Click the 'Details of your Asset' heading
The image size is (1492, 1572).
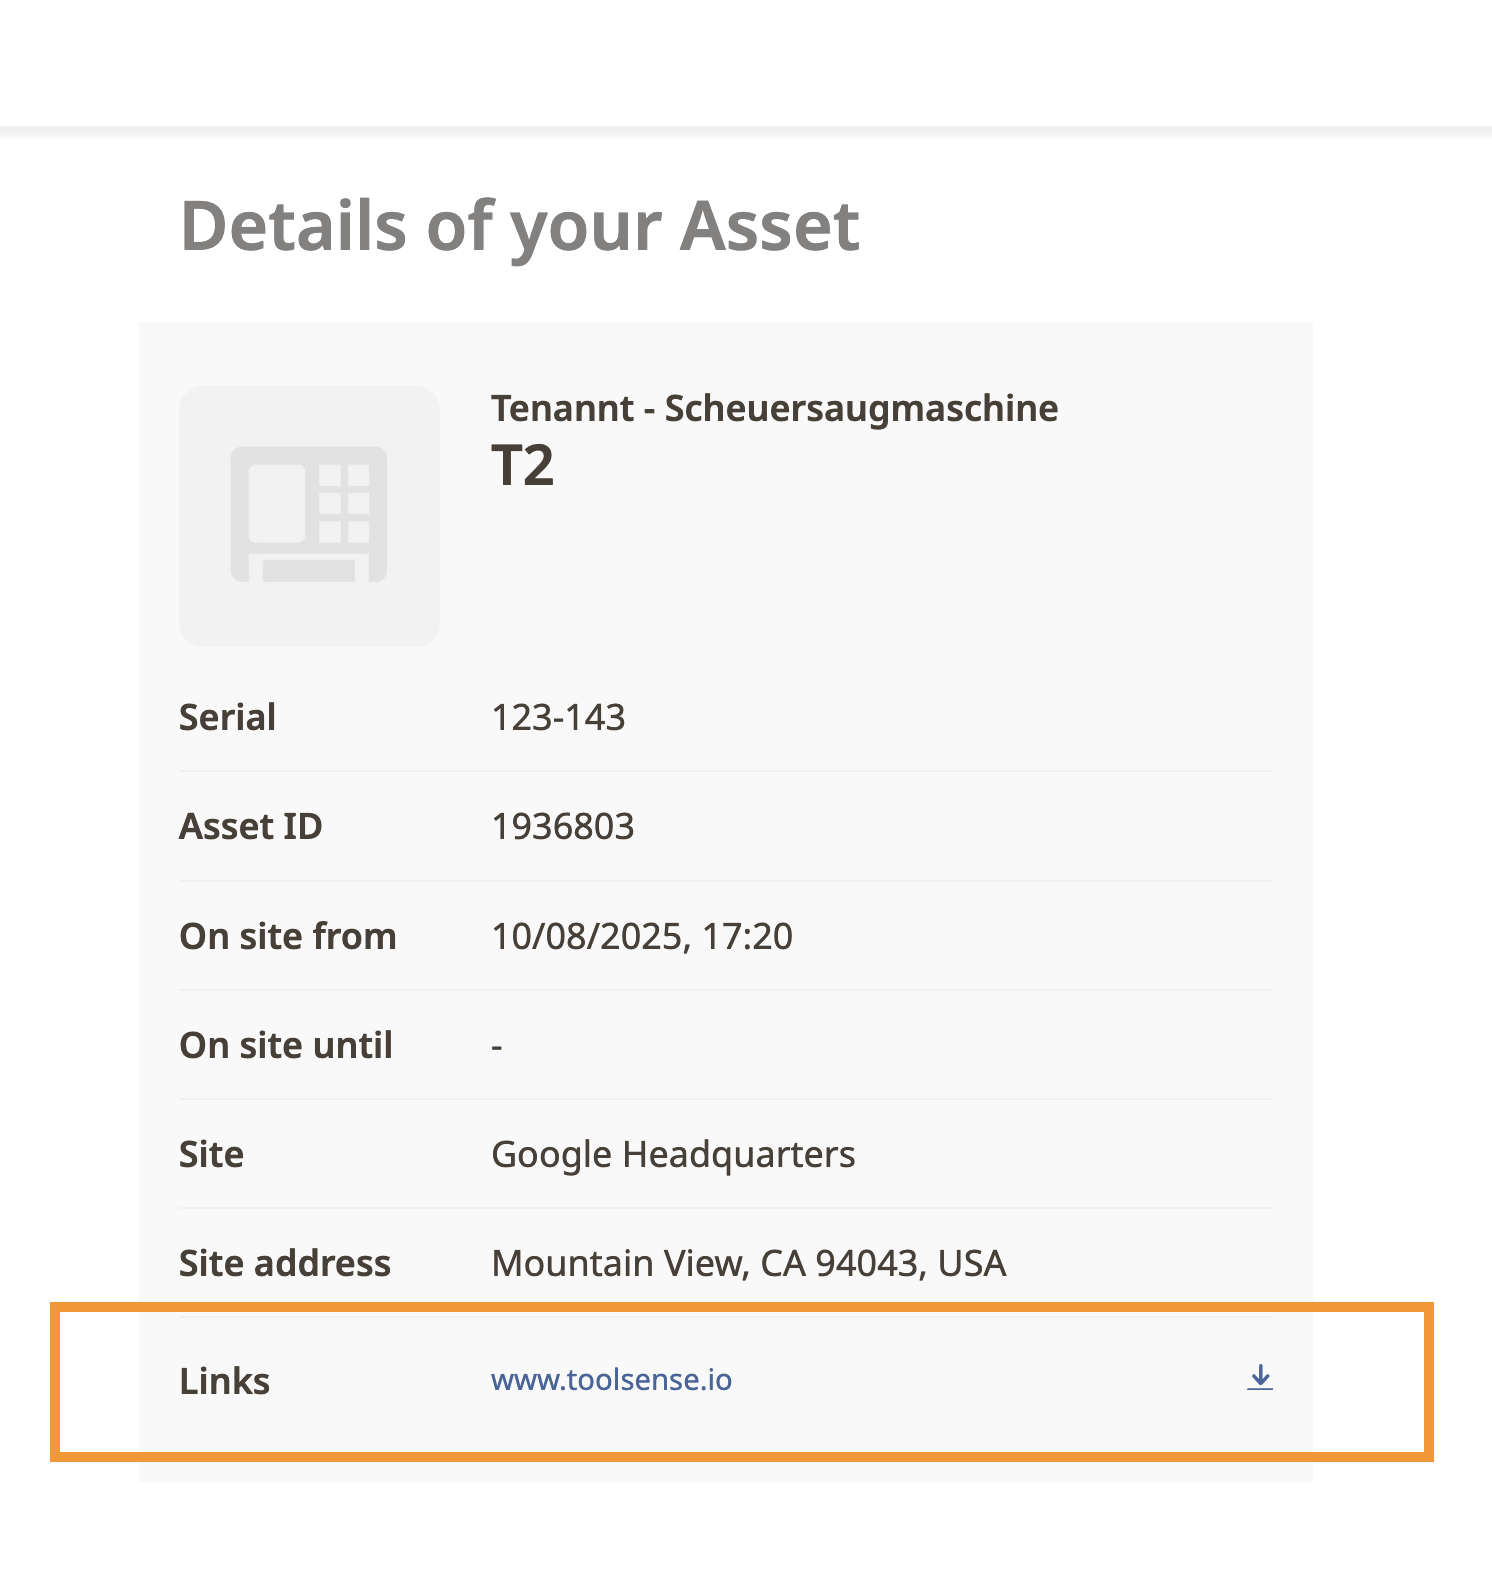point(519,226)
